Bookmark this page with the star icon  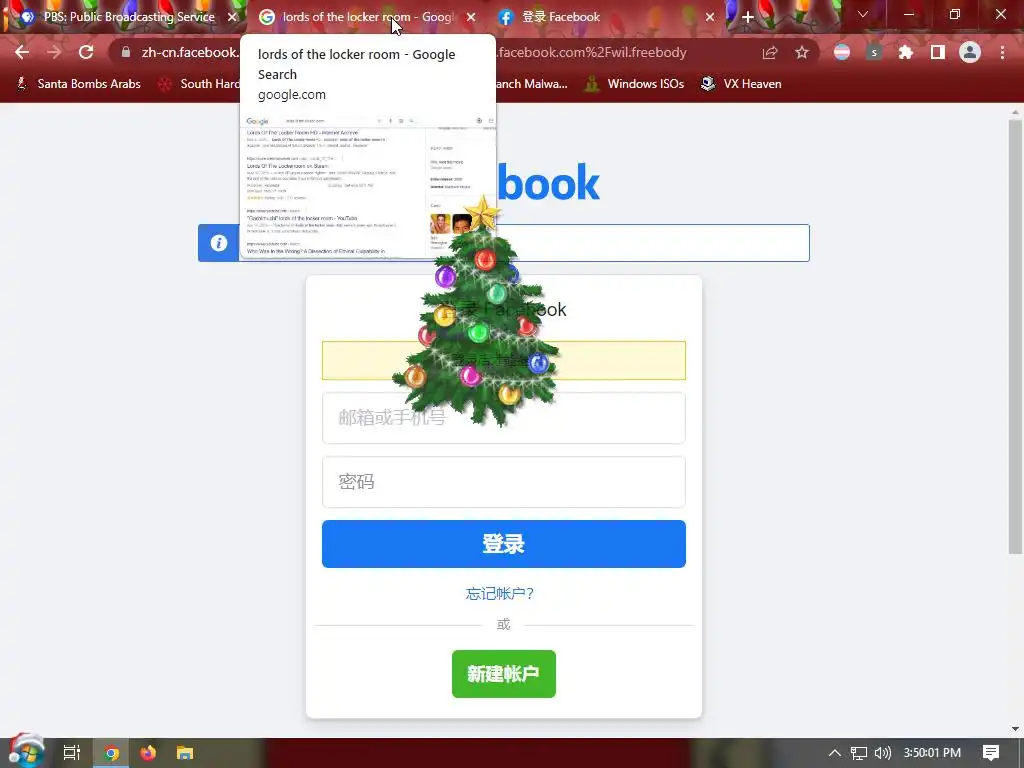802,52
